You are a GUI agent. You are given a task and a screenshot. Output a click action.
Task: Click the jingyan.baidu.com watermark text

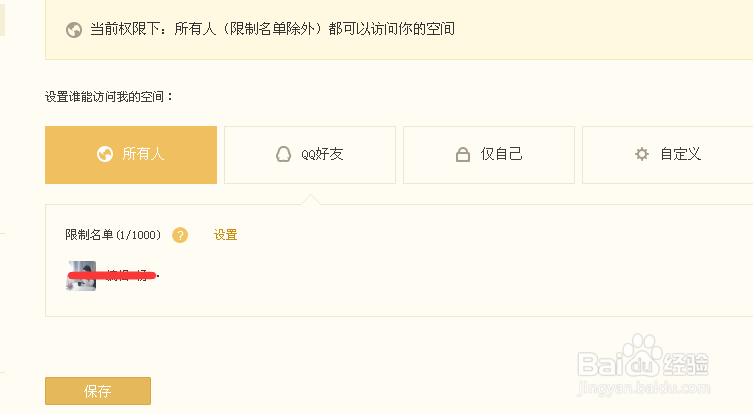click(x=644, y=388)
